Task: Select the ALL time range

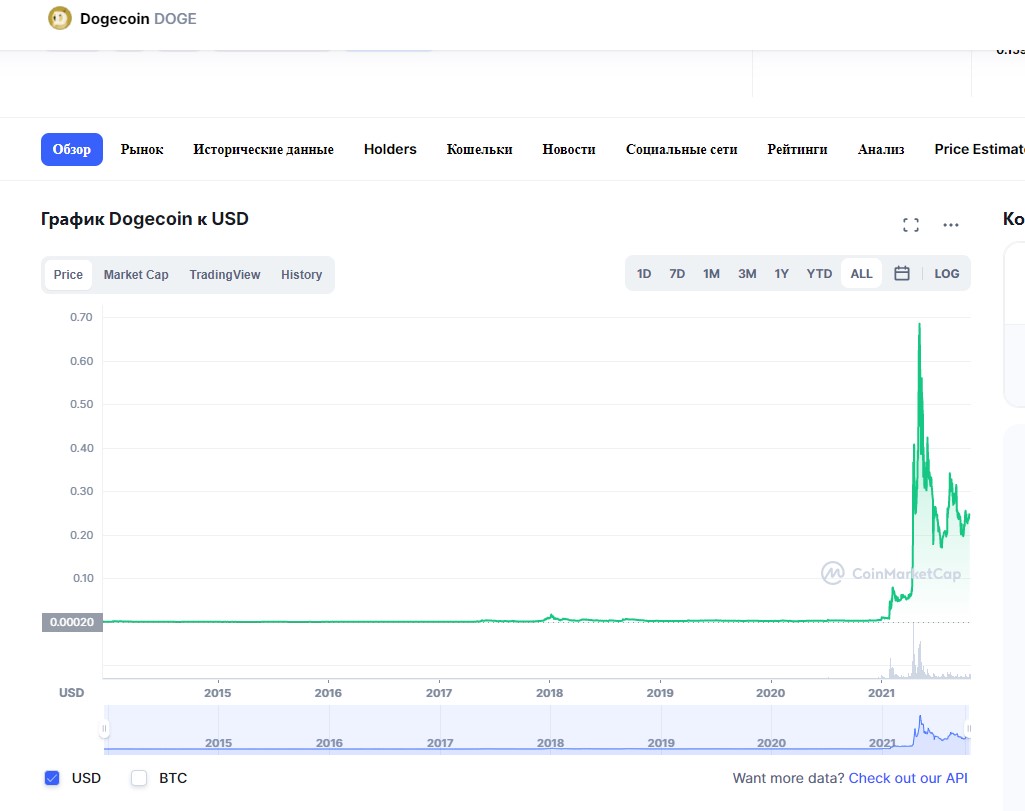Action: pos(862,274)
